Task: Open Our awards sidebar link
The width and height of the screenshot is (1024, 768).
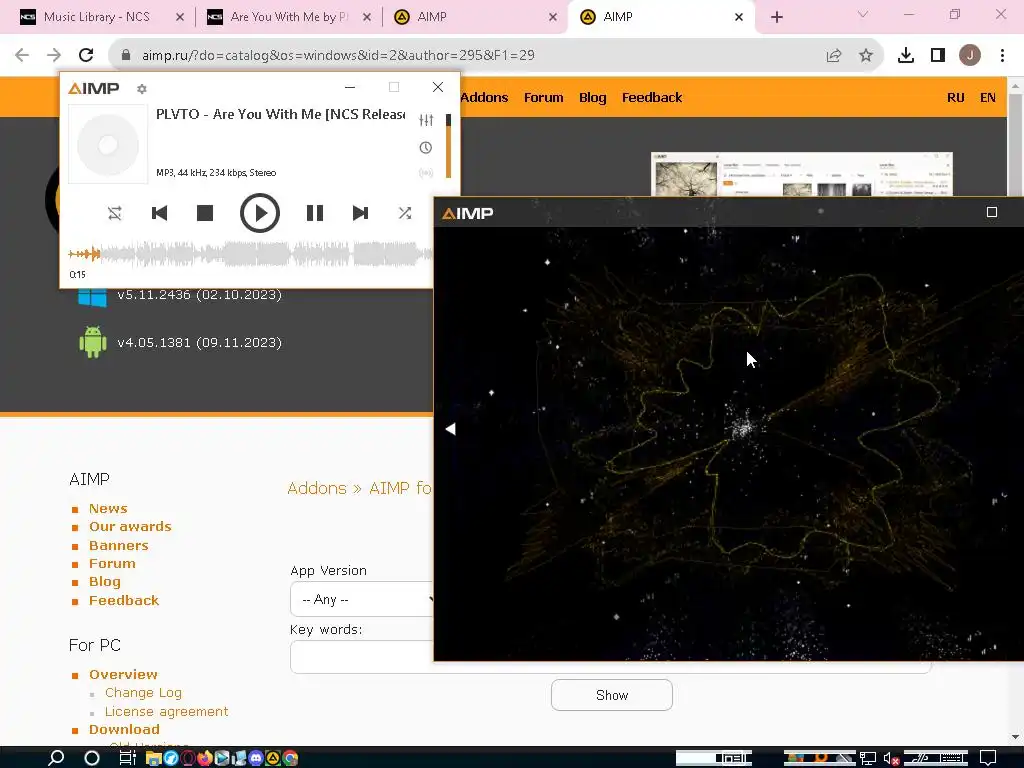Action: point(130,527)
